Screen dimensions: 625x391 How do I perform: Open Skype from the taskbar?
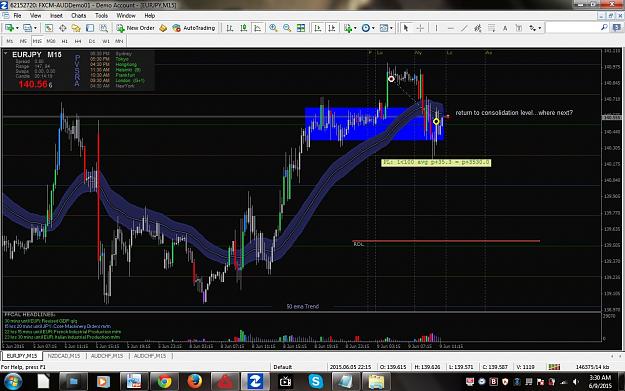(316, 381)
